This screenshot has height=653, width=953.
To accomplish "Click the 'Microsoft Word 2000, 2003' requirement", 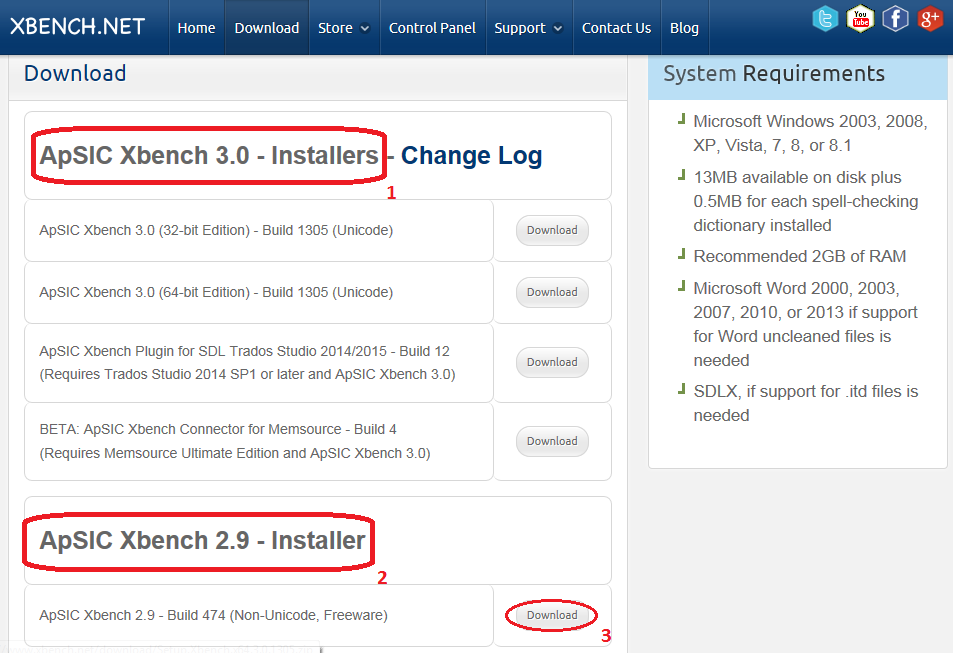I will pyautogui.click(x=805, y=324).
